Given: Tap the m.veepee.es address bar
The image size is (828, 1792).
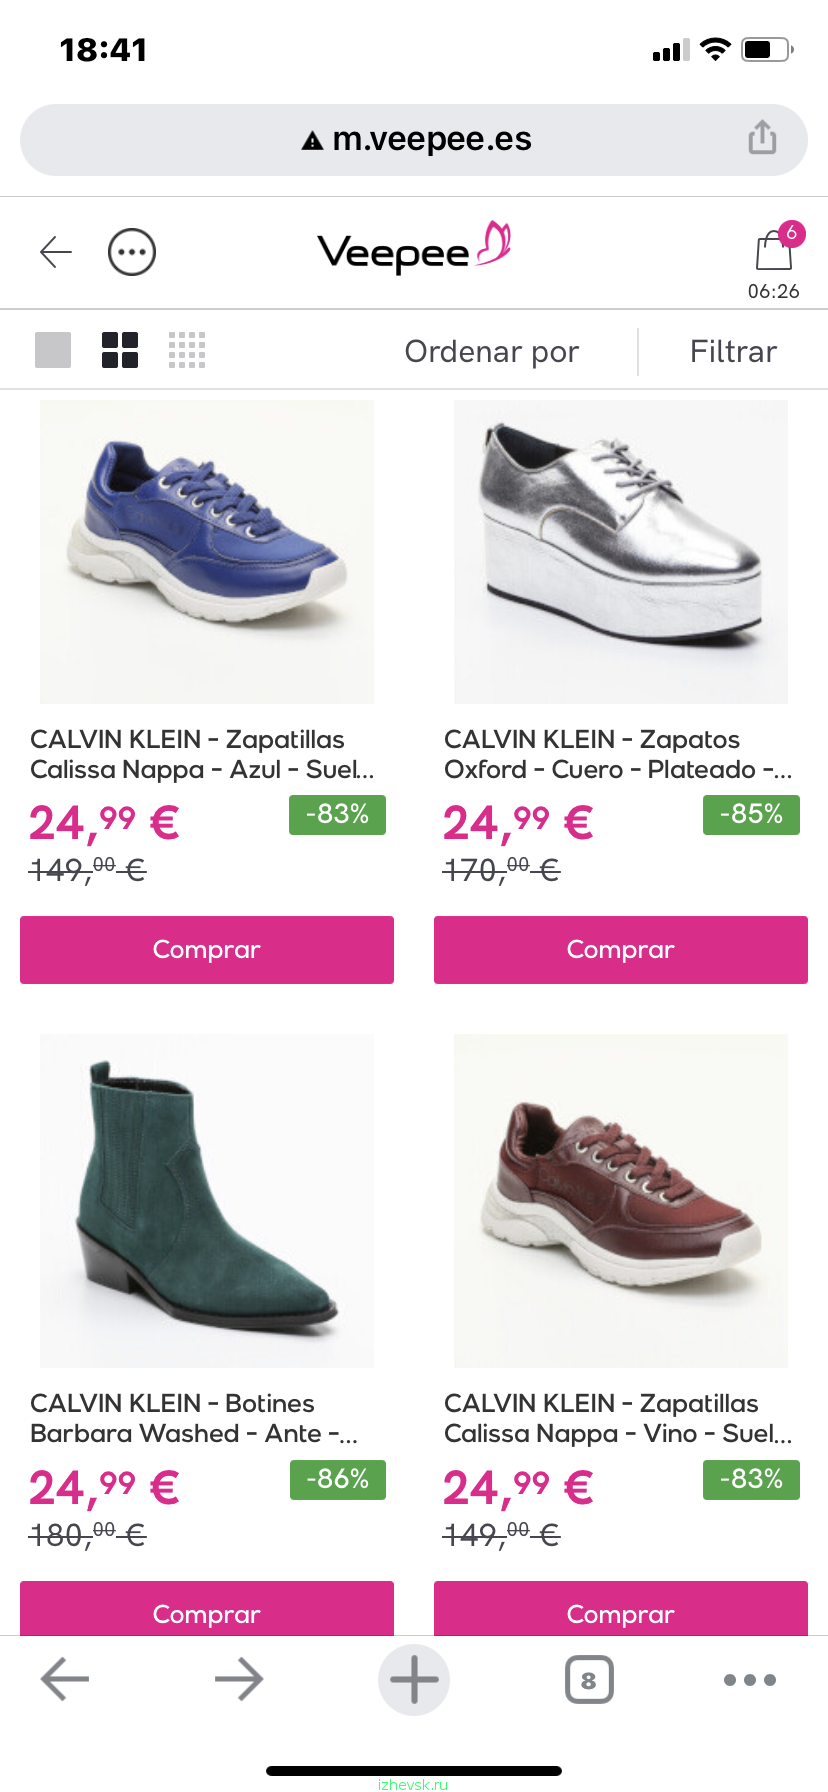Looking at the screenshot, I should (414, 140).
